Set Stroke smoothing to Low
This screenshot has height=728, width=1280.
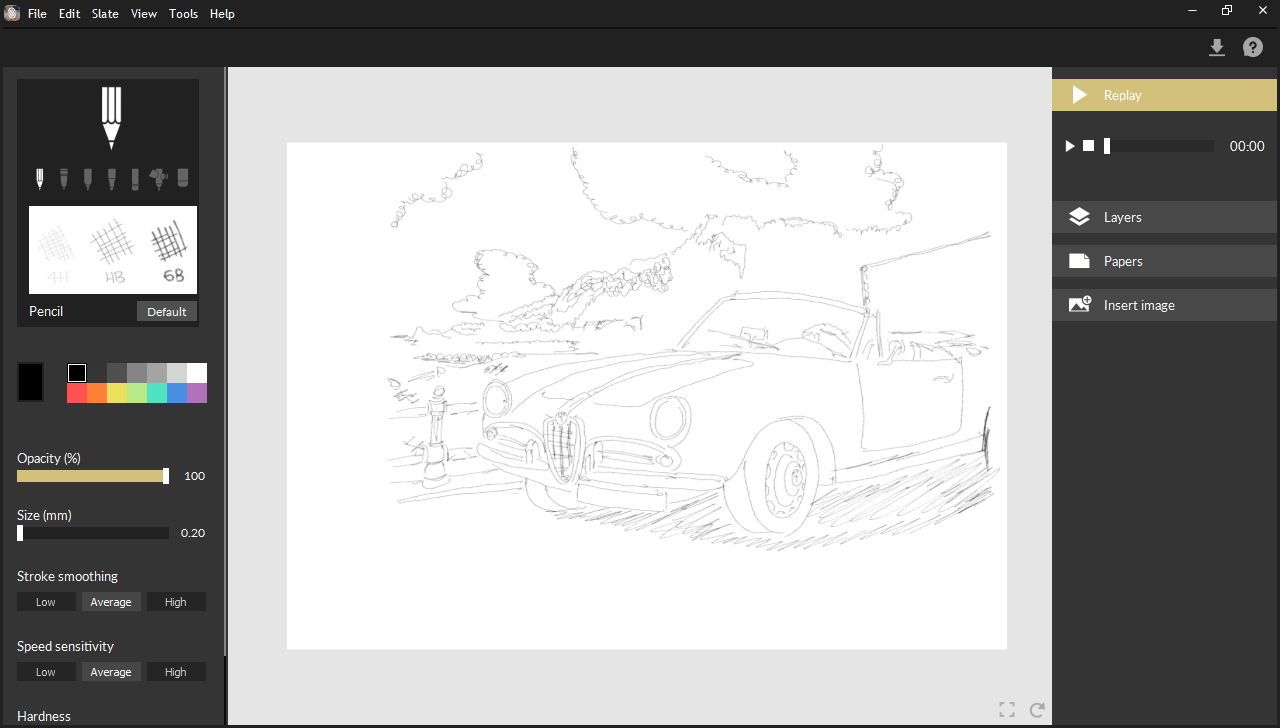[46, 602]
